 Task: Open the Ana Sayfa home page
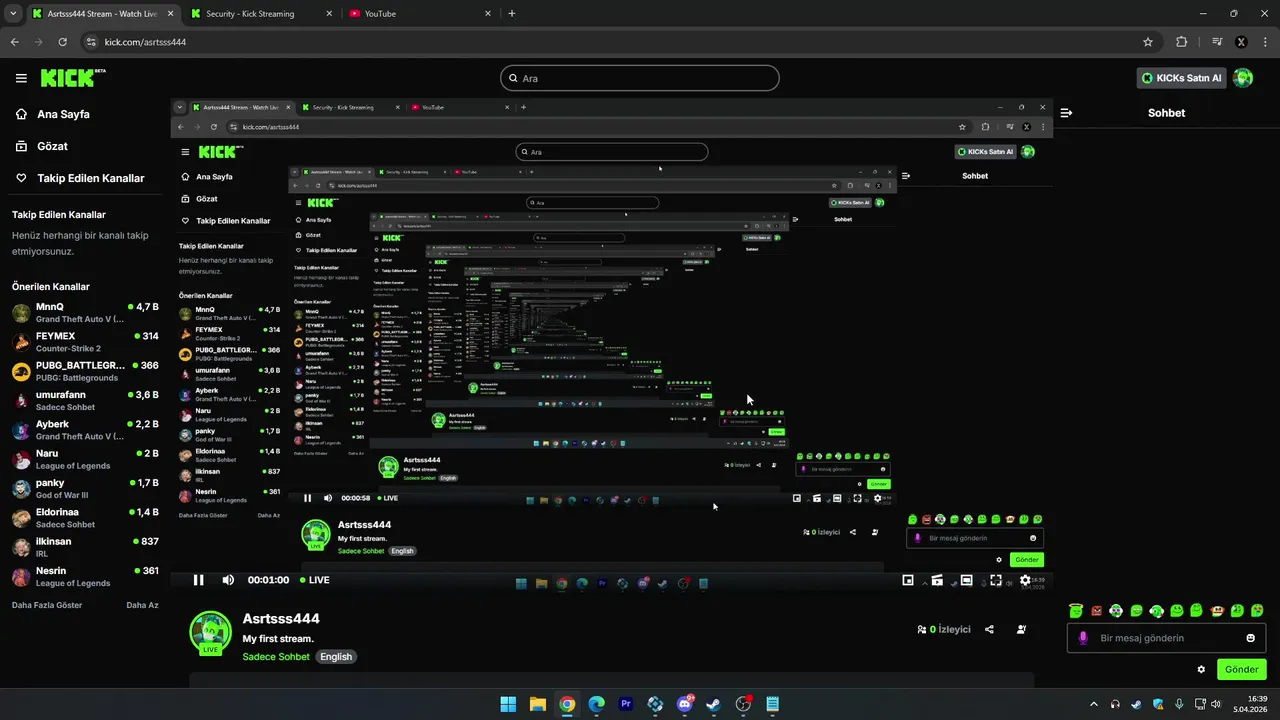[x=63, y=114]
